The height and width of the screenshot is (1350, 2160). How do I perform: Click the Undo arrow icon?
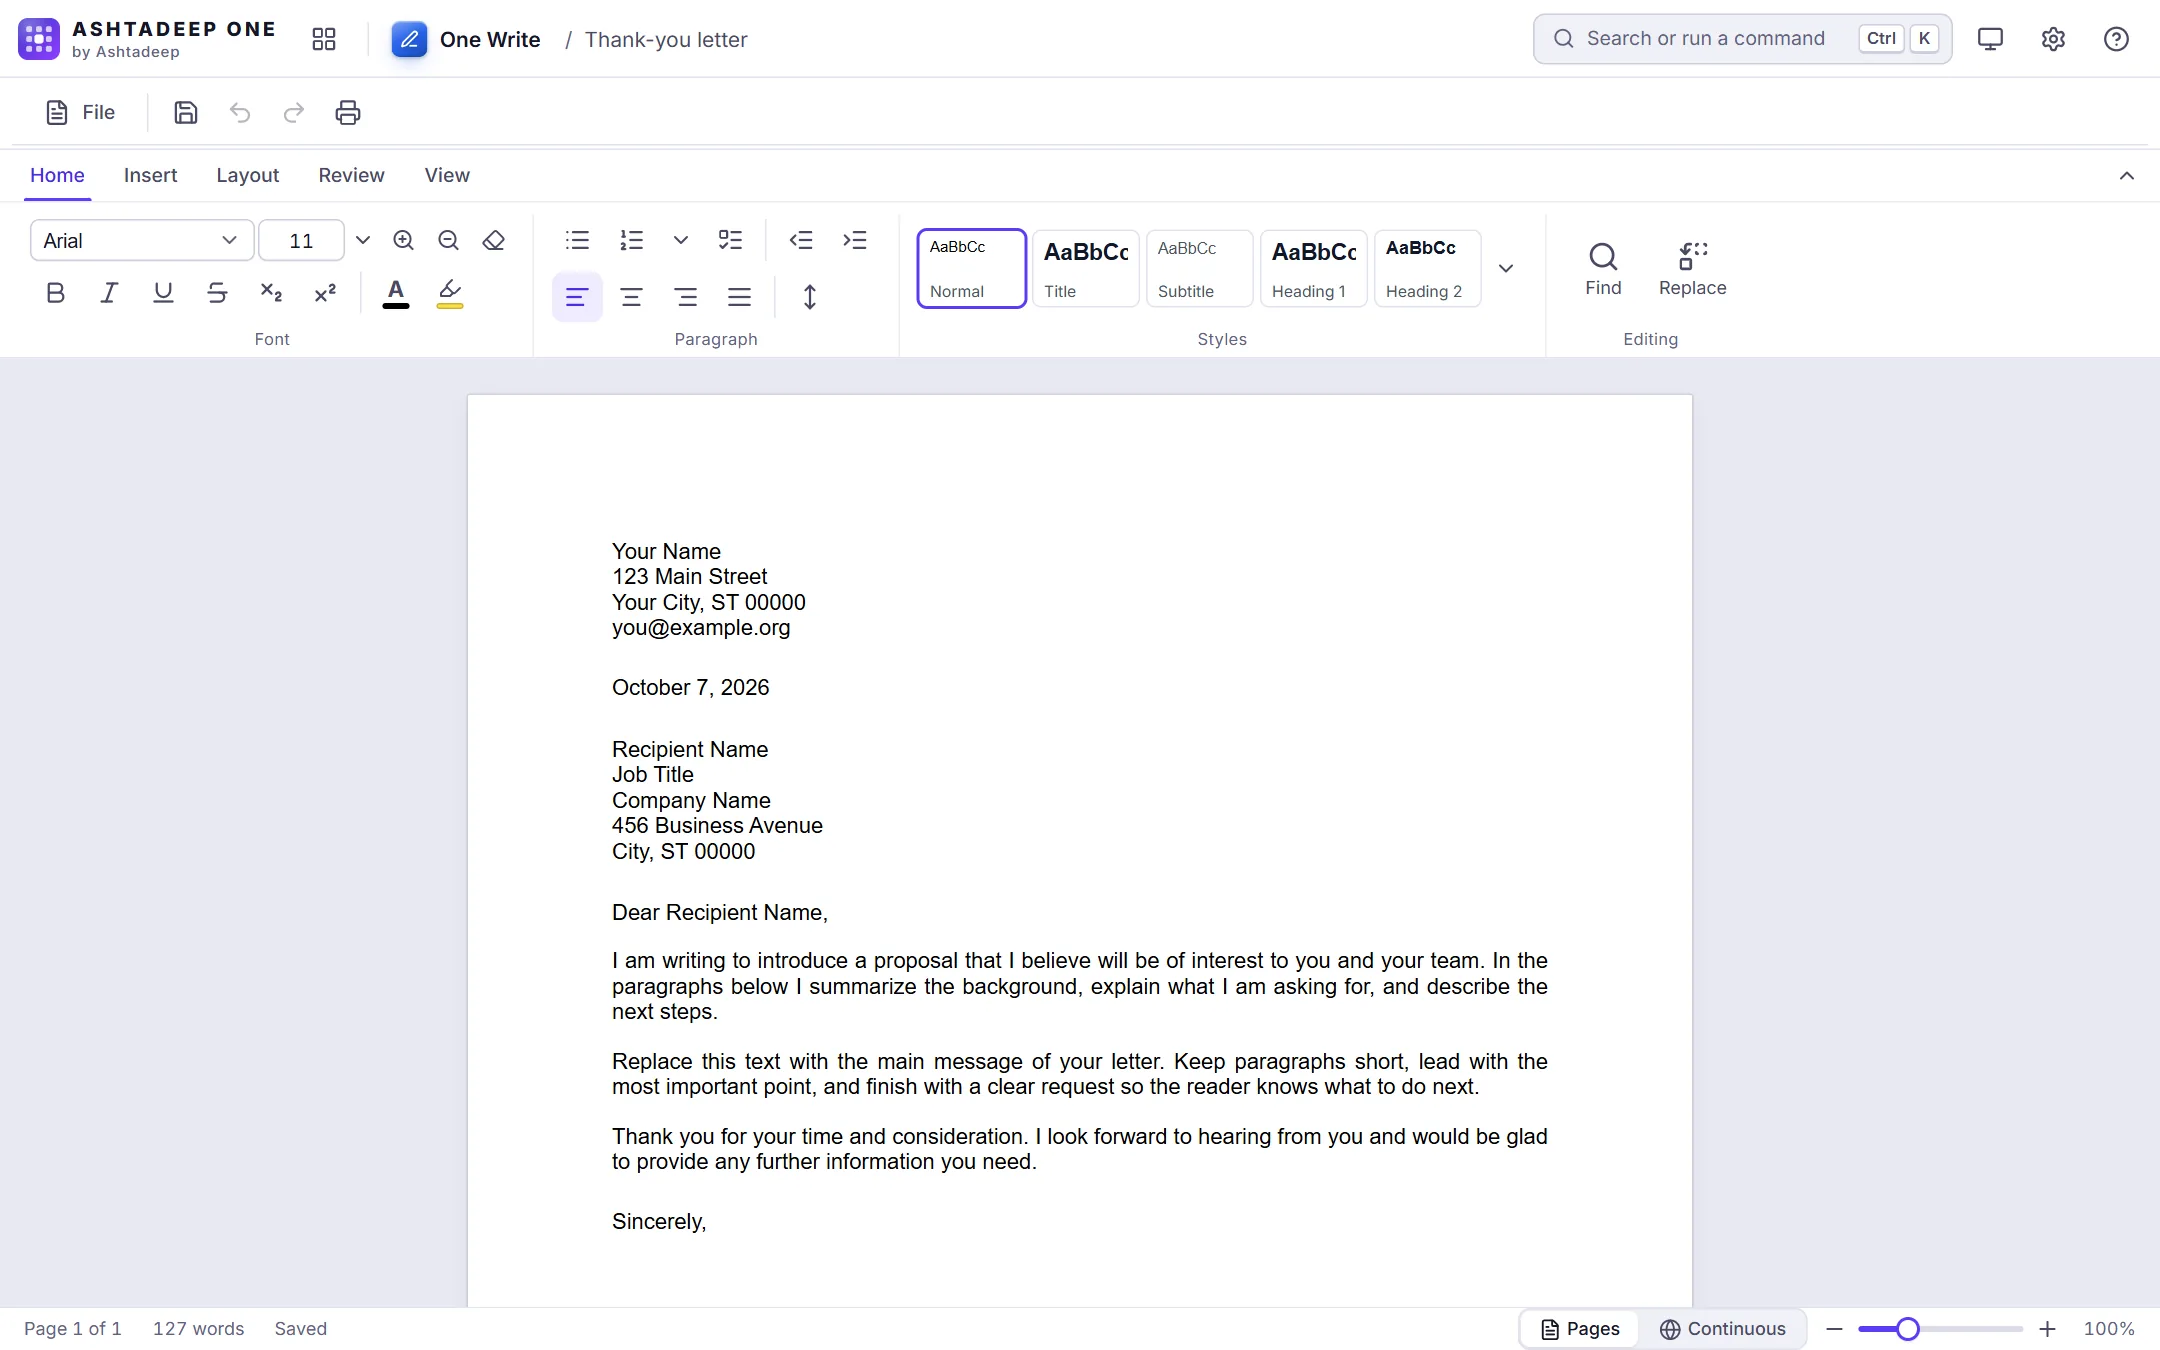pyautogui.click(x=240, y=112)
